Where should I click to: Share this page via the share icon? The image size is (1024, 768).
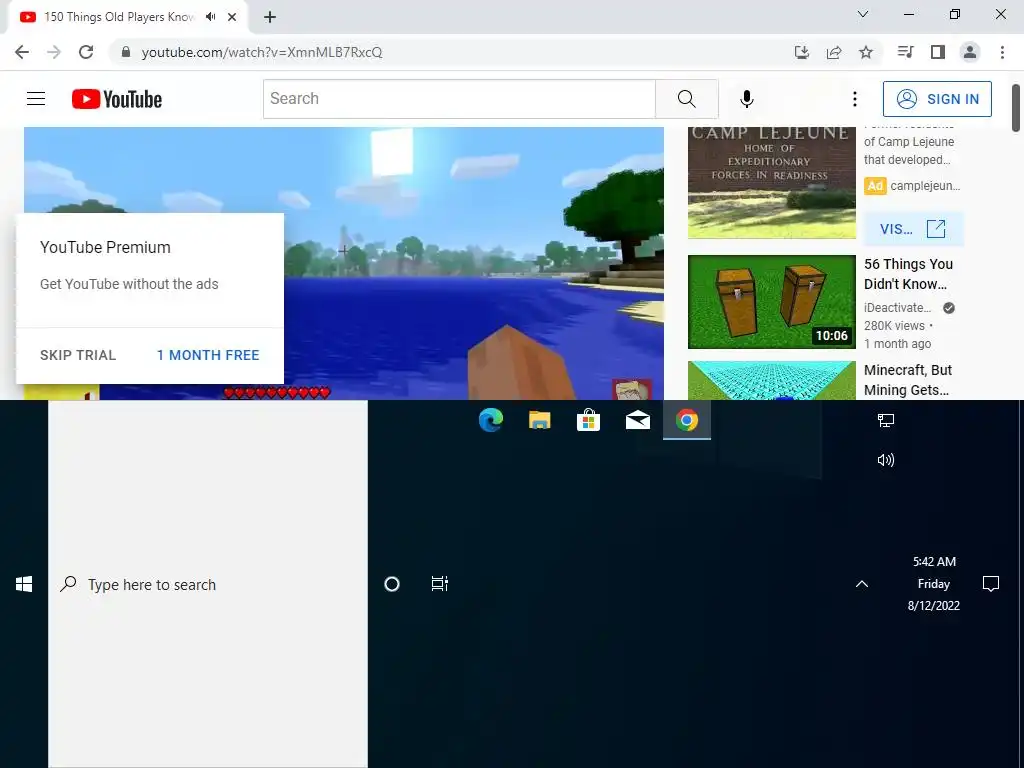point(834,52)
